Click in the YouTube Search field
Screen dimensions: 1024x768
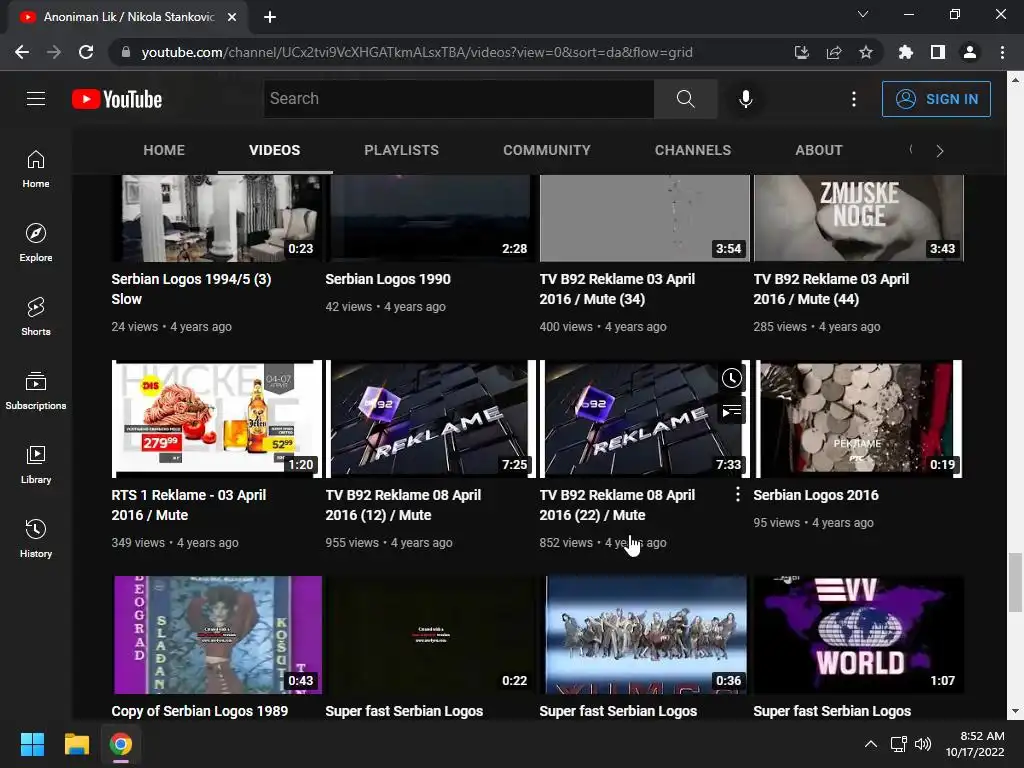tap(458, 99)
